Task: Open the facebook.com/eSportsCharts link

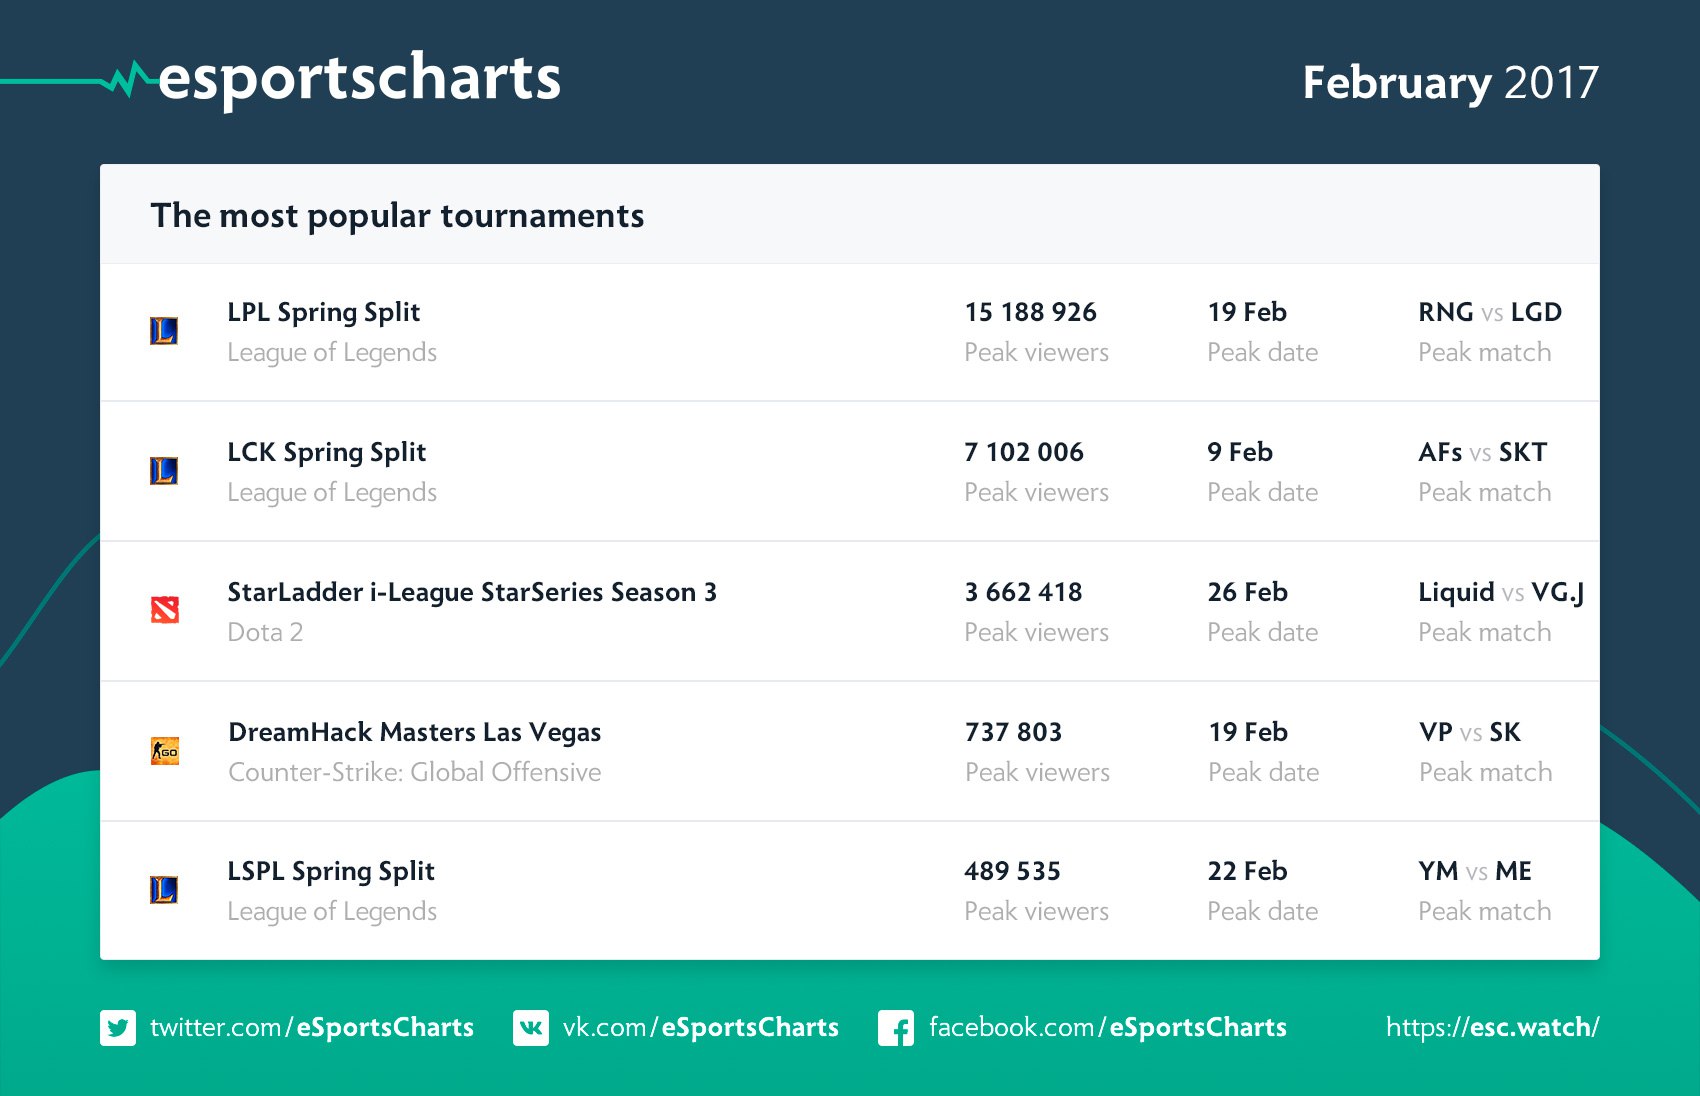Action: (x=1107, y=1028)
